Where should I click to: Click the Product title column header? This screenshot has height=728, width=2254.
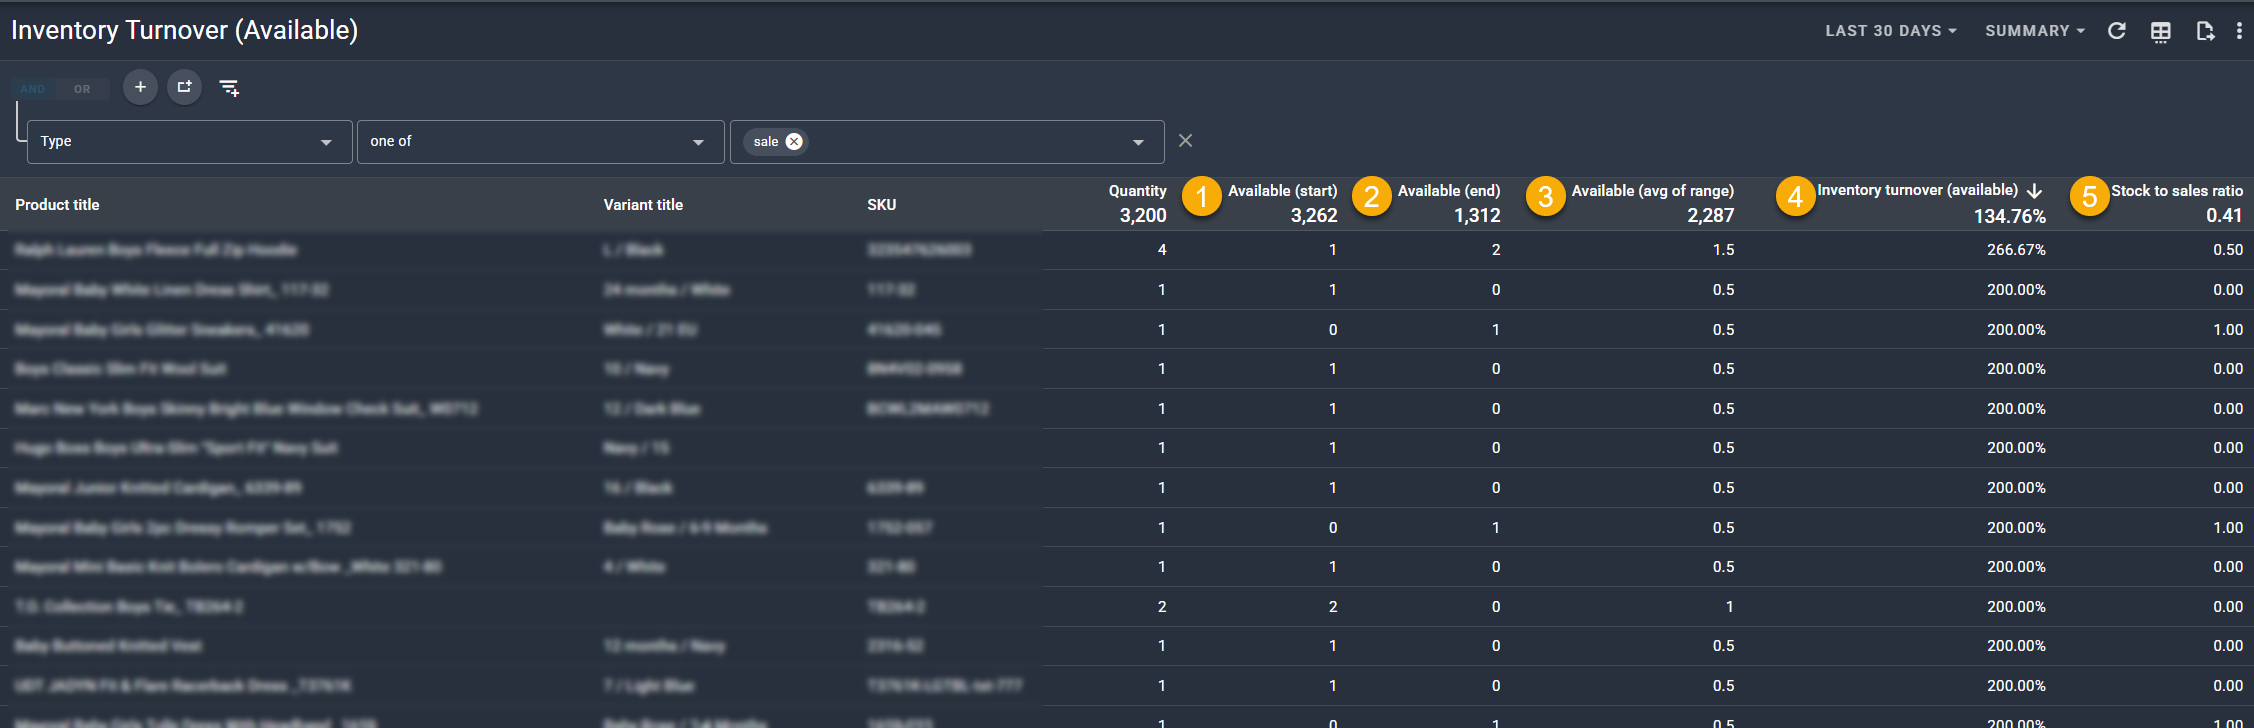(x=57, y=205)
